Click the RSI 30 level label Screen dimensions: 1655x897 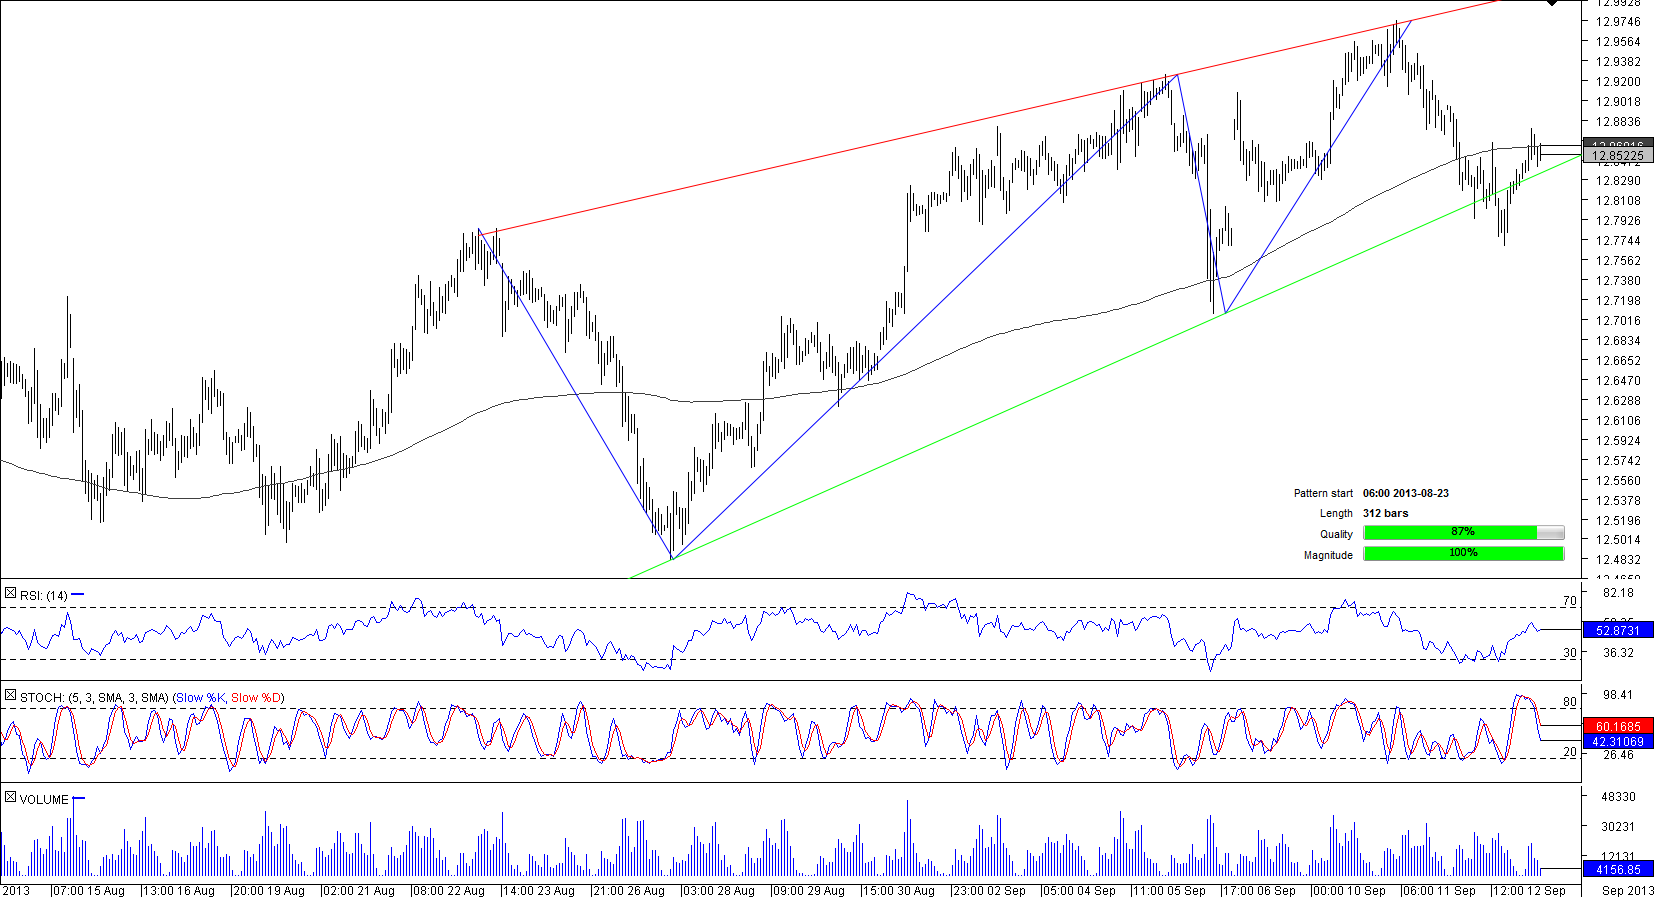coord(1569,652)
